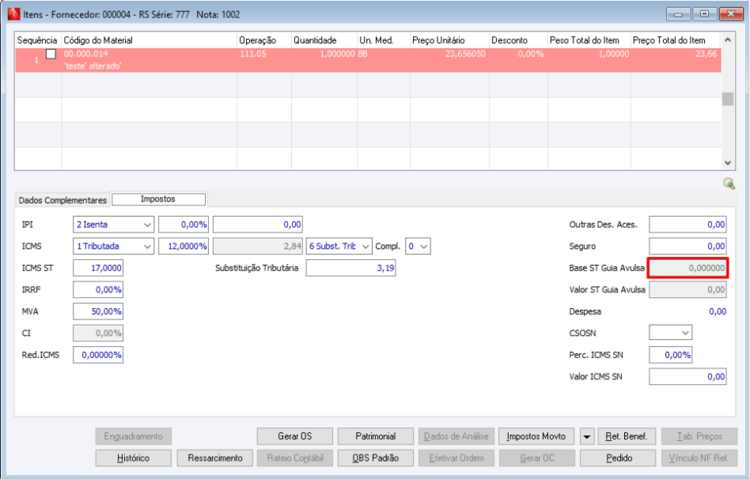Click the Ret. Benef. button
750x479 pixels.
point(627,436)
